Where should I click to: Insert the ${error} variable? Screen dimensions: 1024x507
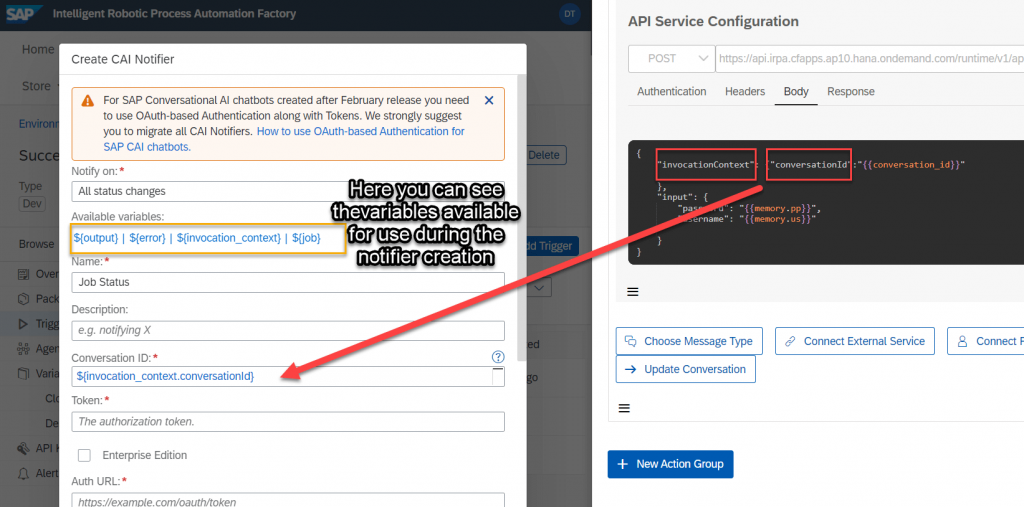pos(148,238)
